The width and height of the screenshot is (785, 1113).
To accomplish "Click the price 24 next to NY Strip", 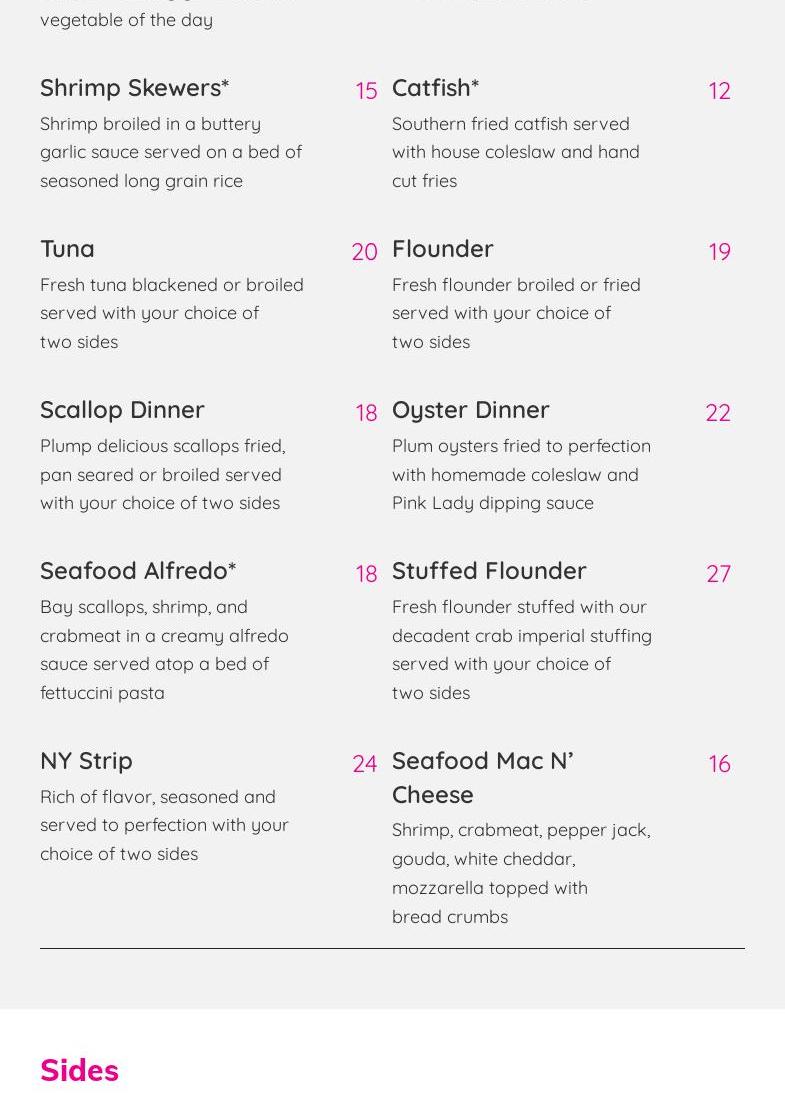I will point(364,764).
